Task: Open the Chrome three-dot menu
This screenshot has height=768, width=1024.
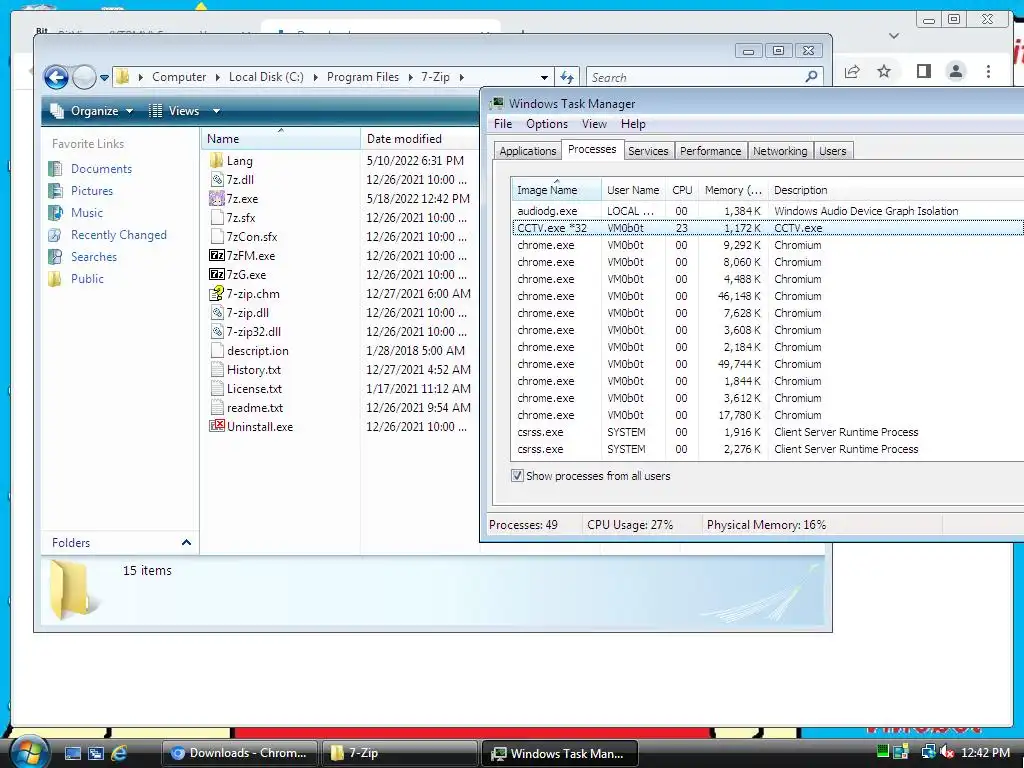Action: point(989,71)
